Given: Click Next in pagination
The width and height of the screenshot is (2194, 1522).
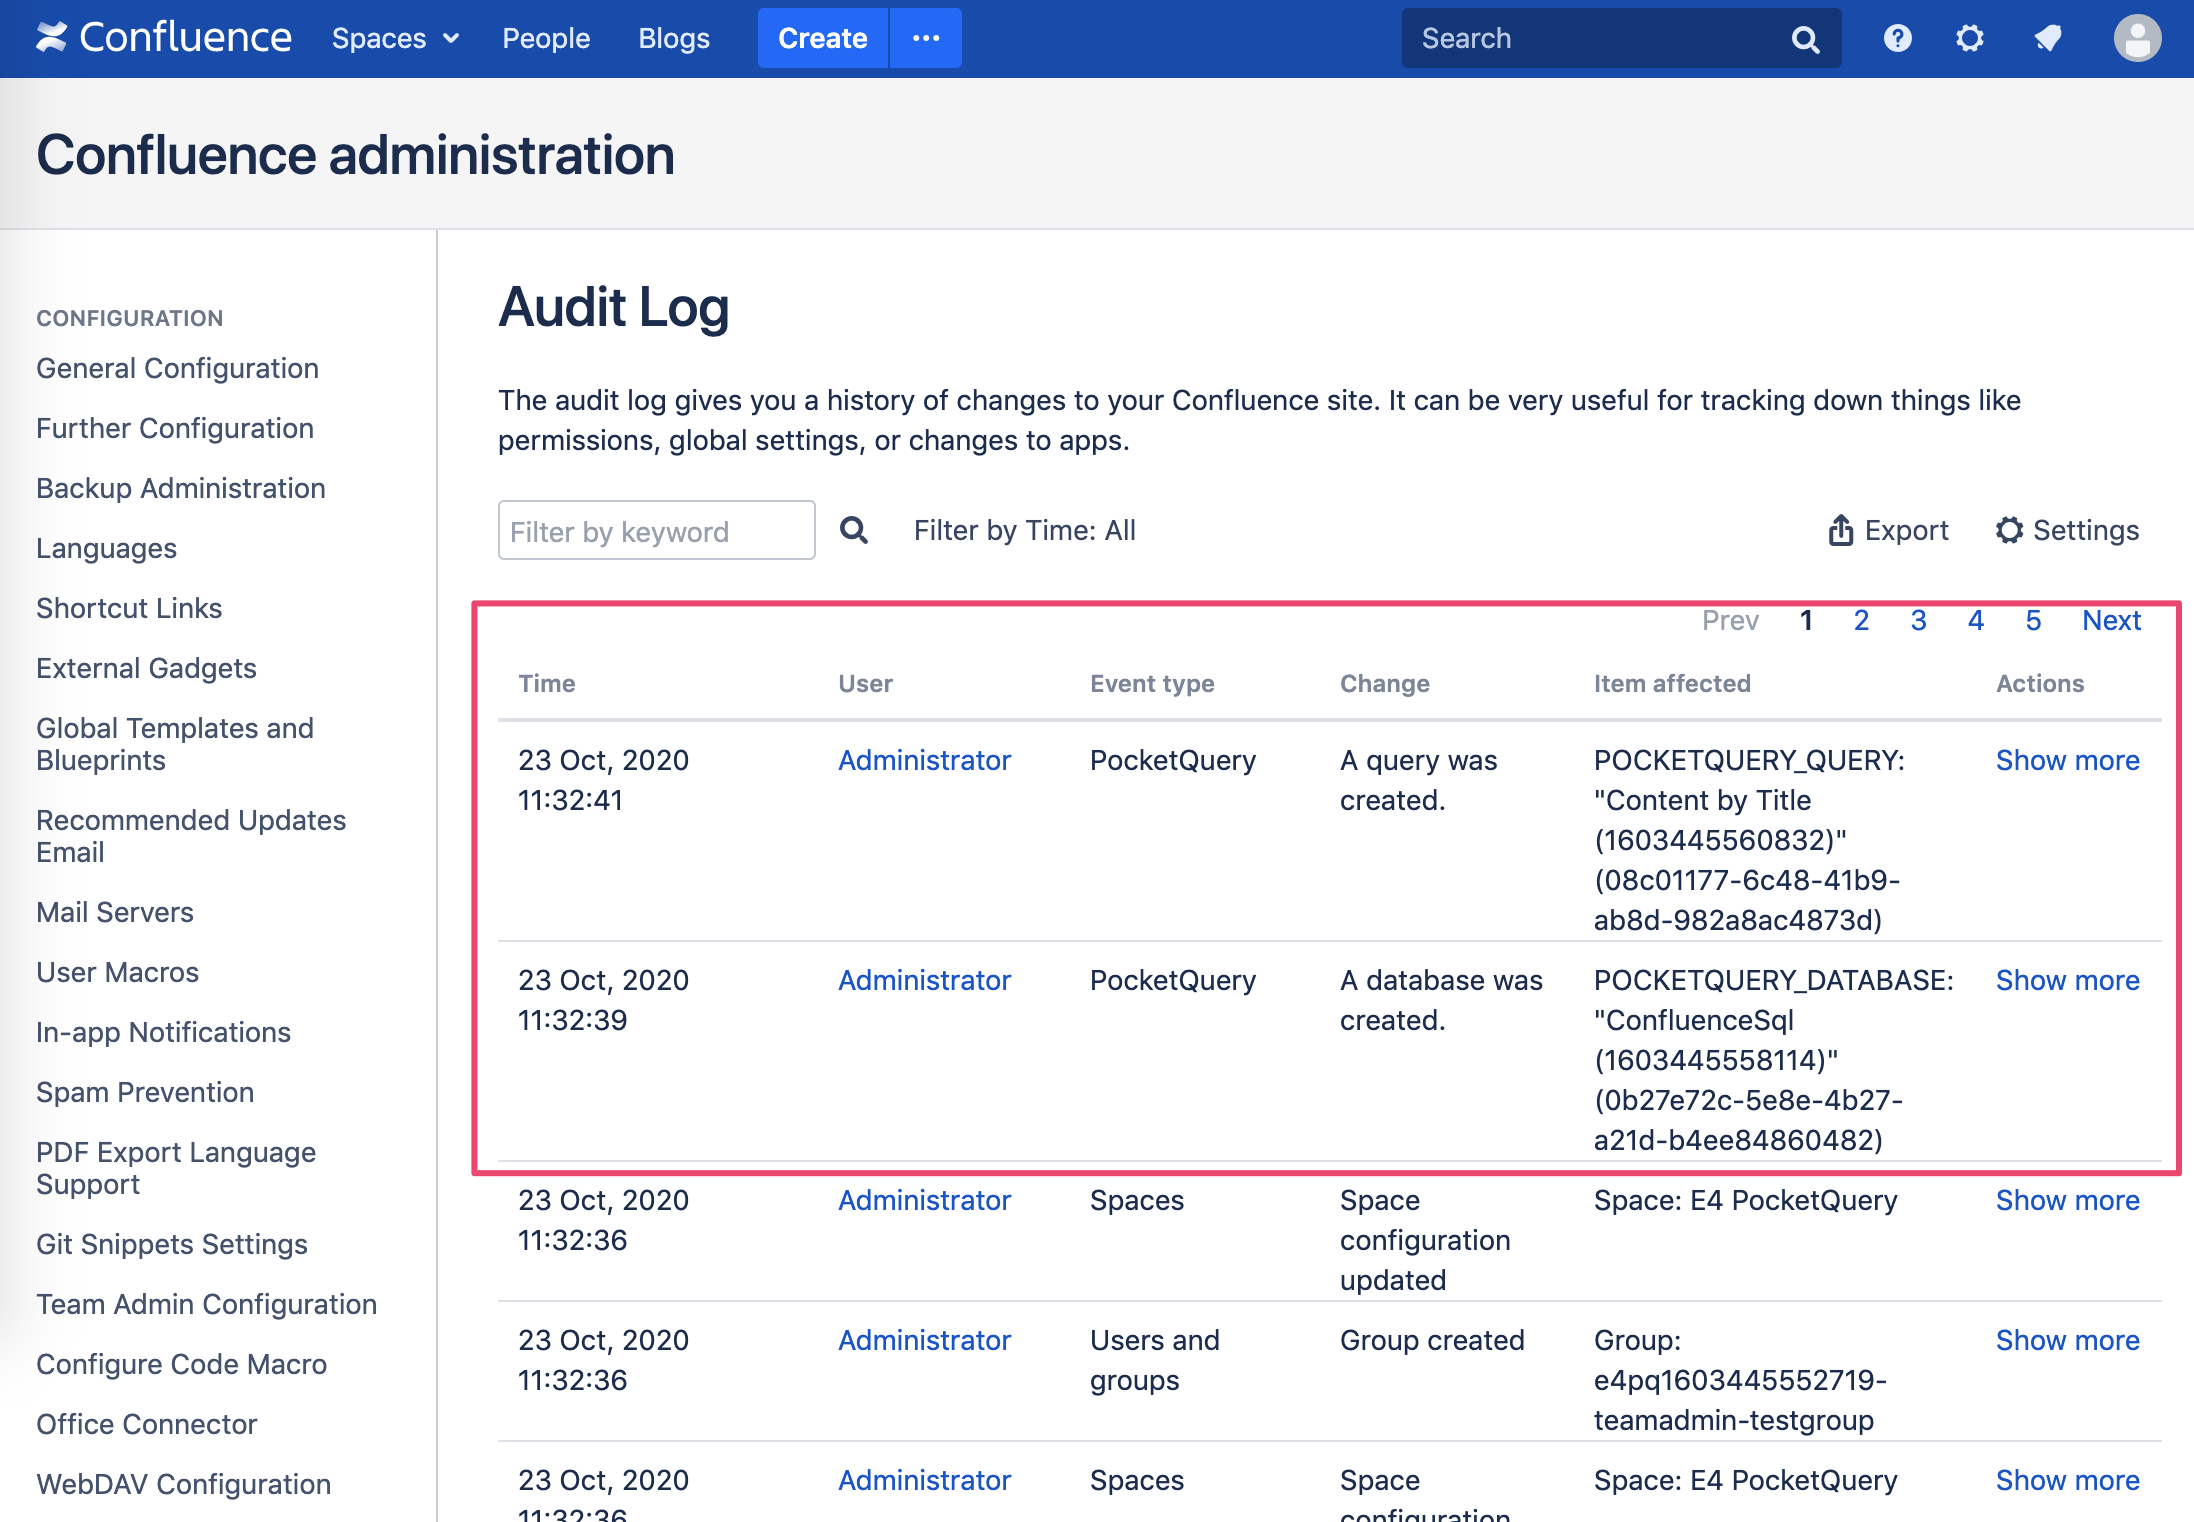Looking at the screenshot, I should point(2111,620).
